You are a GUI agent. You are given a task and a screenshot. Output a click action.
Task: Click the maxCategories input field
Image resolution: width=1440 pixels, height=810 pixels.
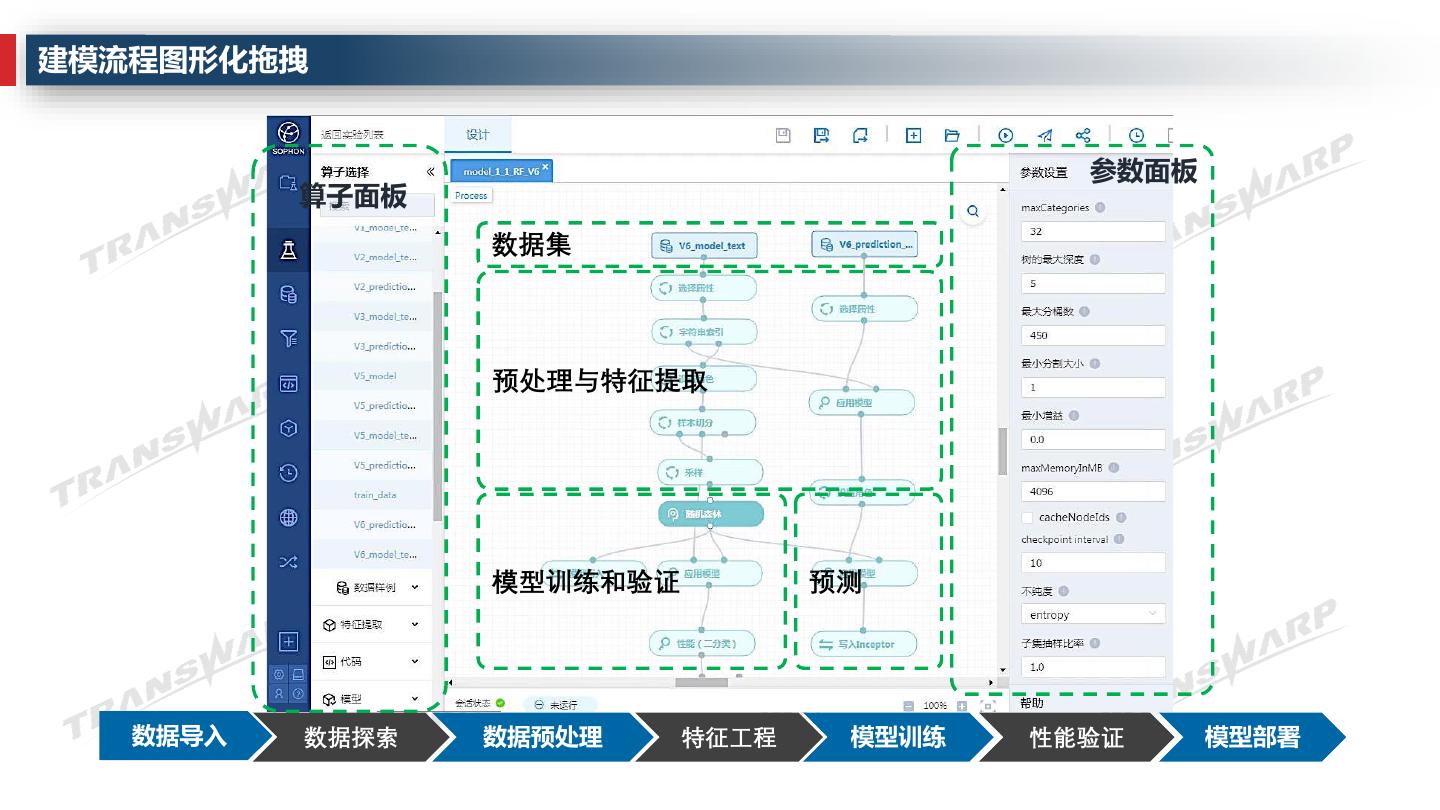pyautogui.click(x=1092, y=232)
